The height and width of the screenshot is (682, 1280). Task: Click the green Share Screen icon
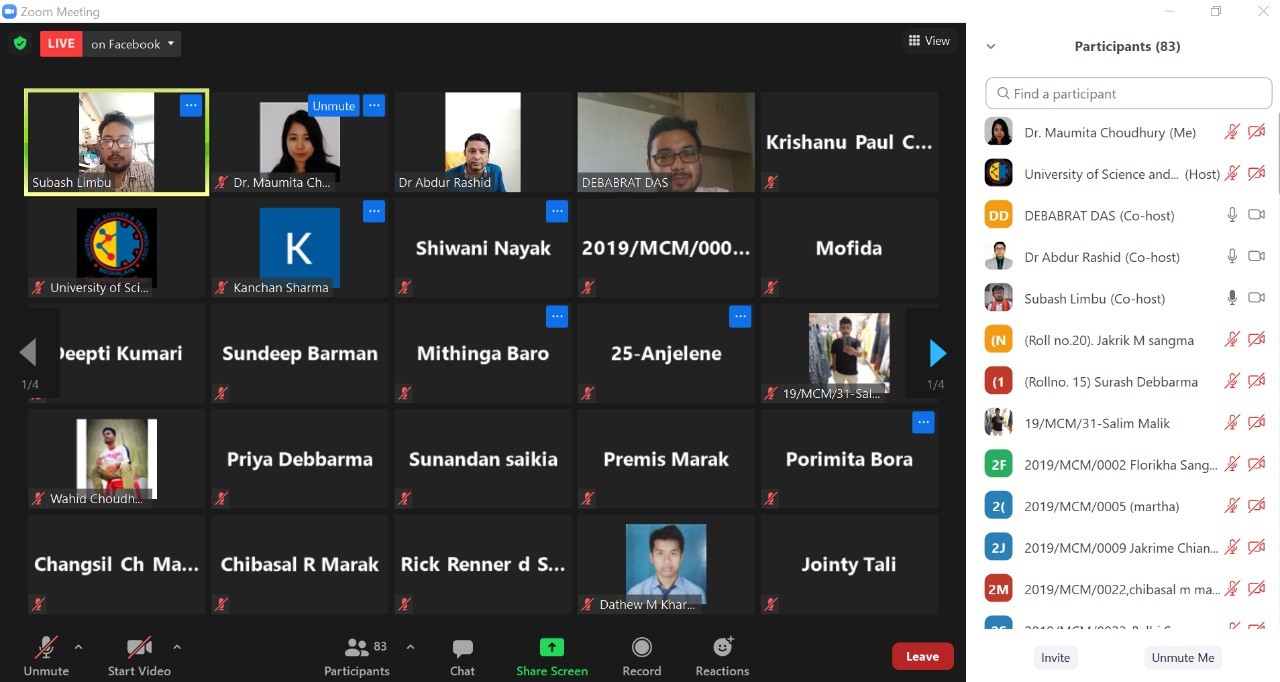552,647
